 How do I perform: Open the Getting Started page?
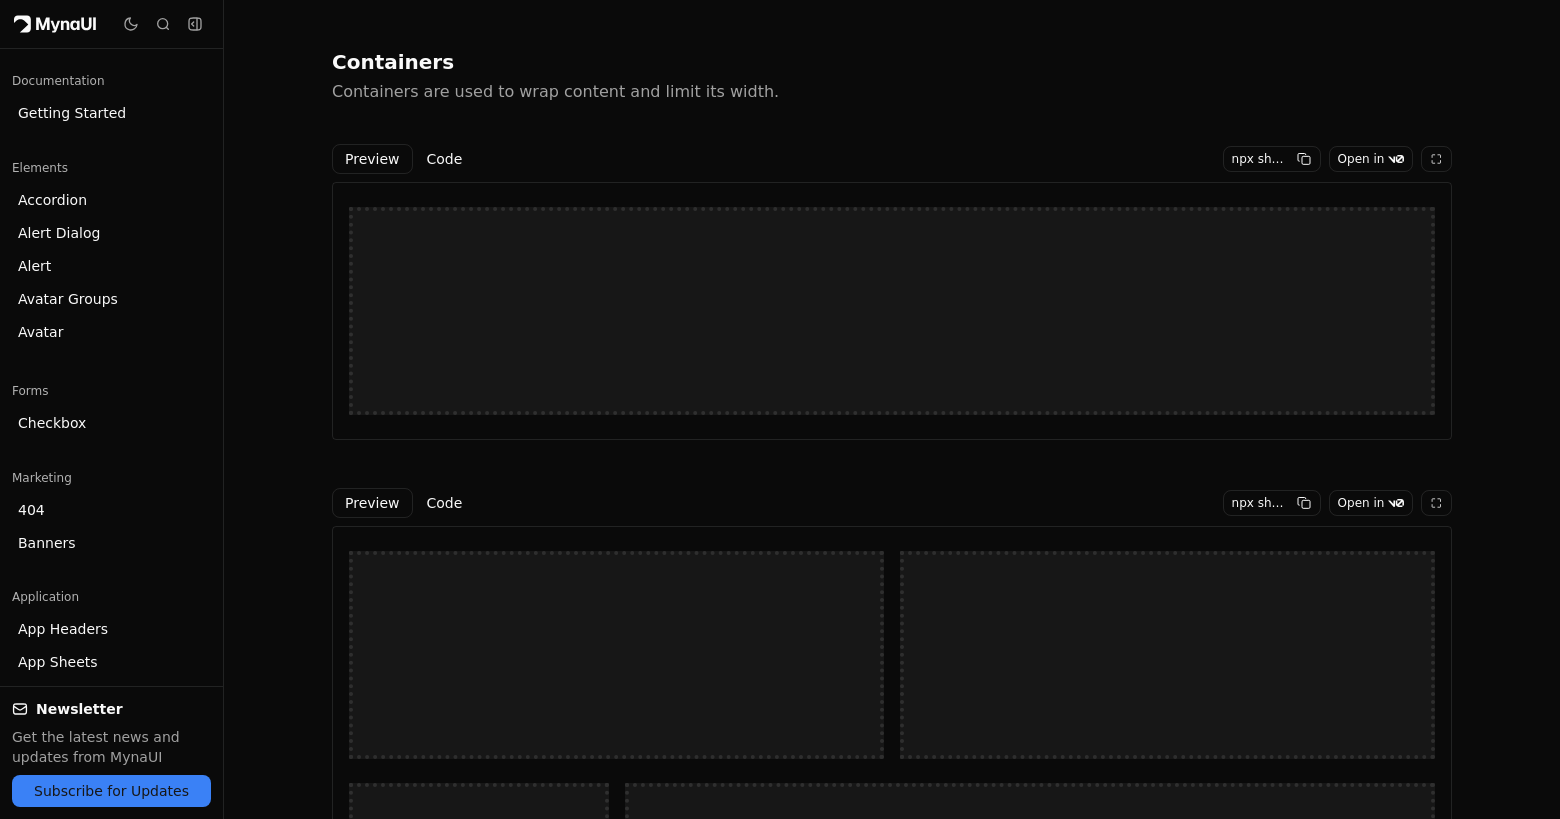coord(72,113)
